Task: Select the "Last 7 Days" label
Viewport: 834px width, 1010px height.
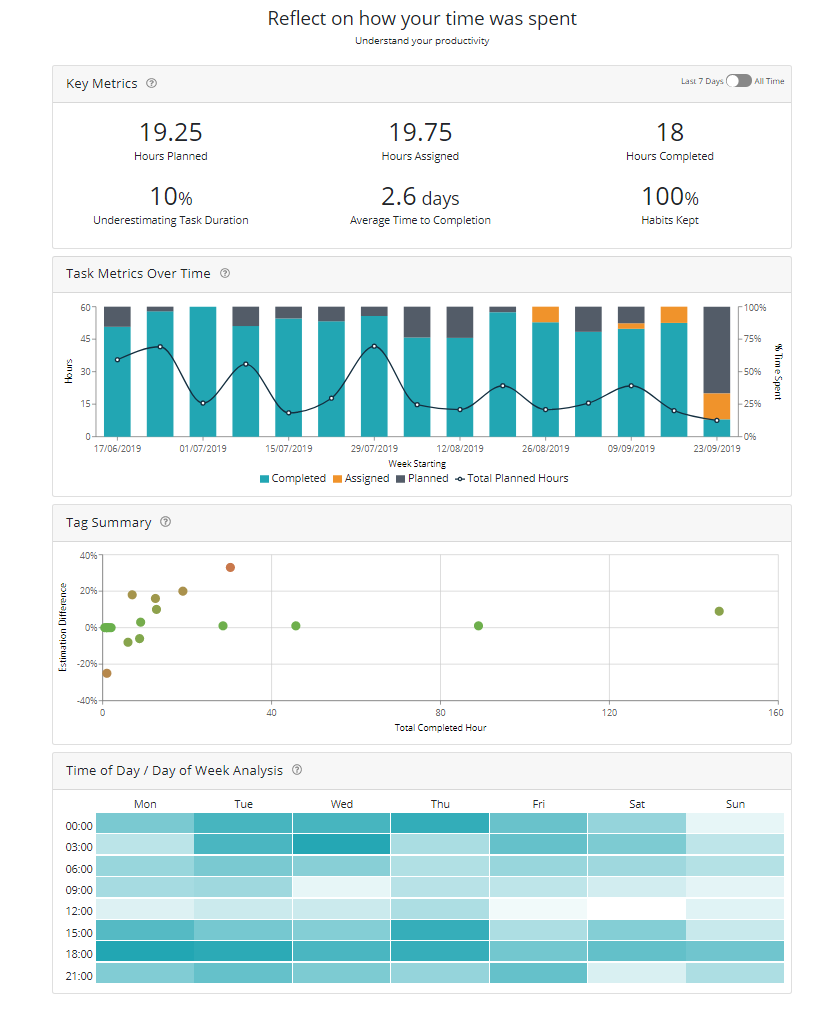Action: coord(701,81)
